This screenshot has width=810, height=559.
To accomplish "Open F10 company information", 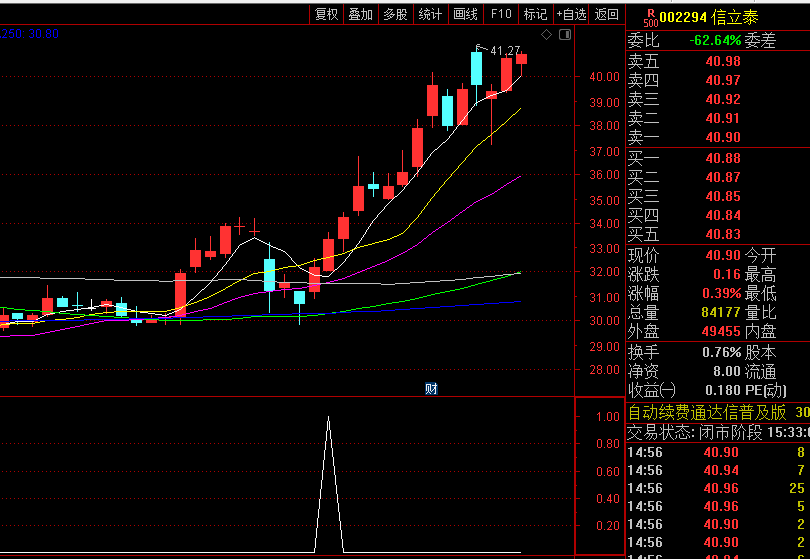I will click(x=501, y=14).
